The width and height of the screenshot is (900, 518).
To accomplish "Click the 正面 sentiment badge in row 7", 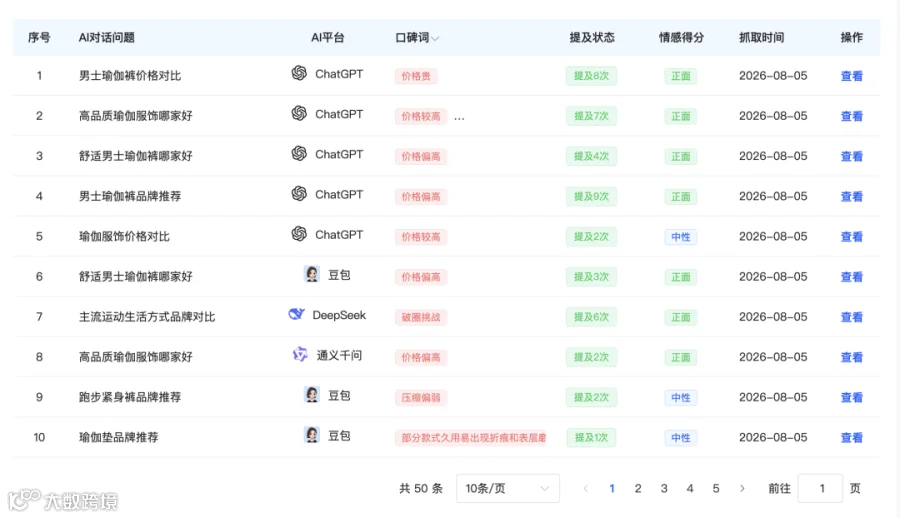I will point(681,317).
